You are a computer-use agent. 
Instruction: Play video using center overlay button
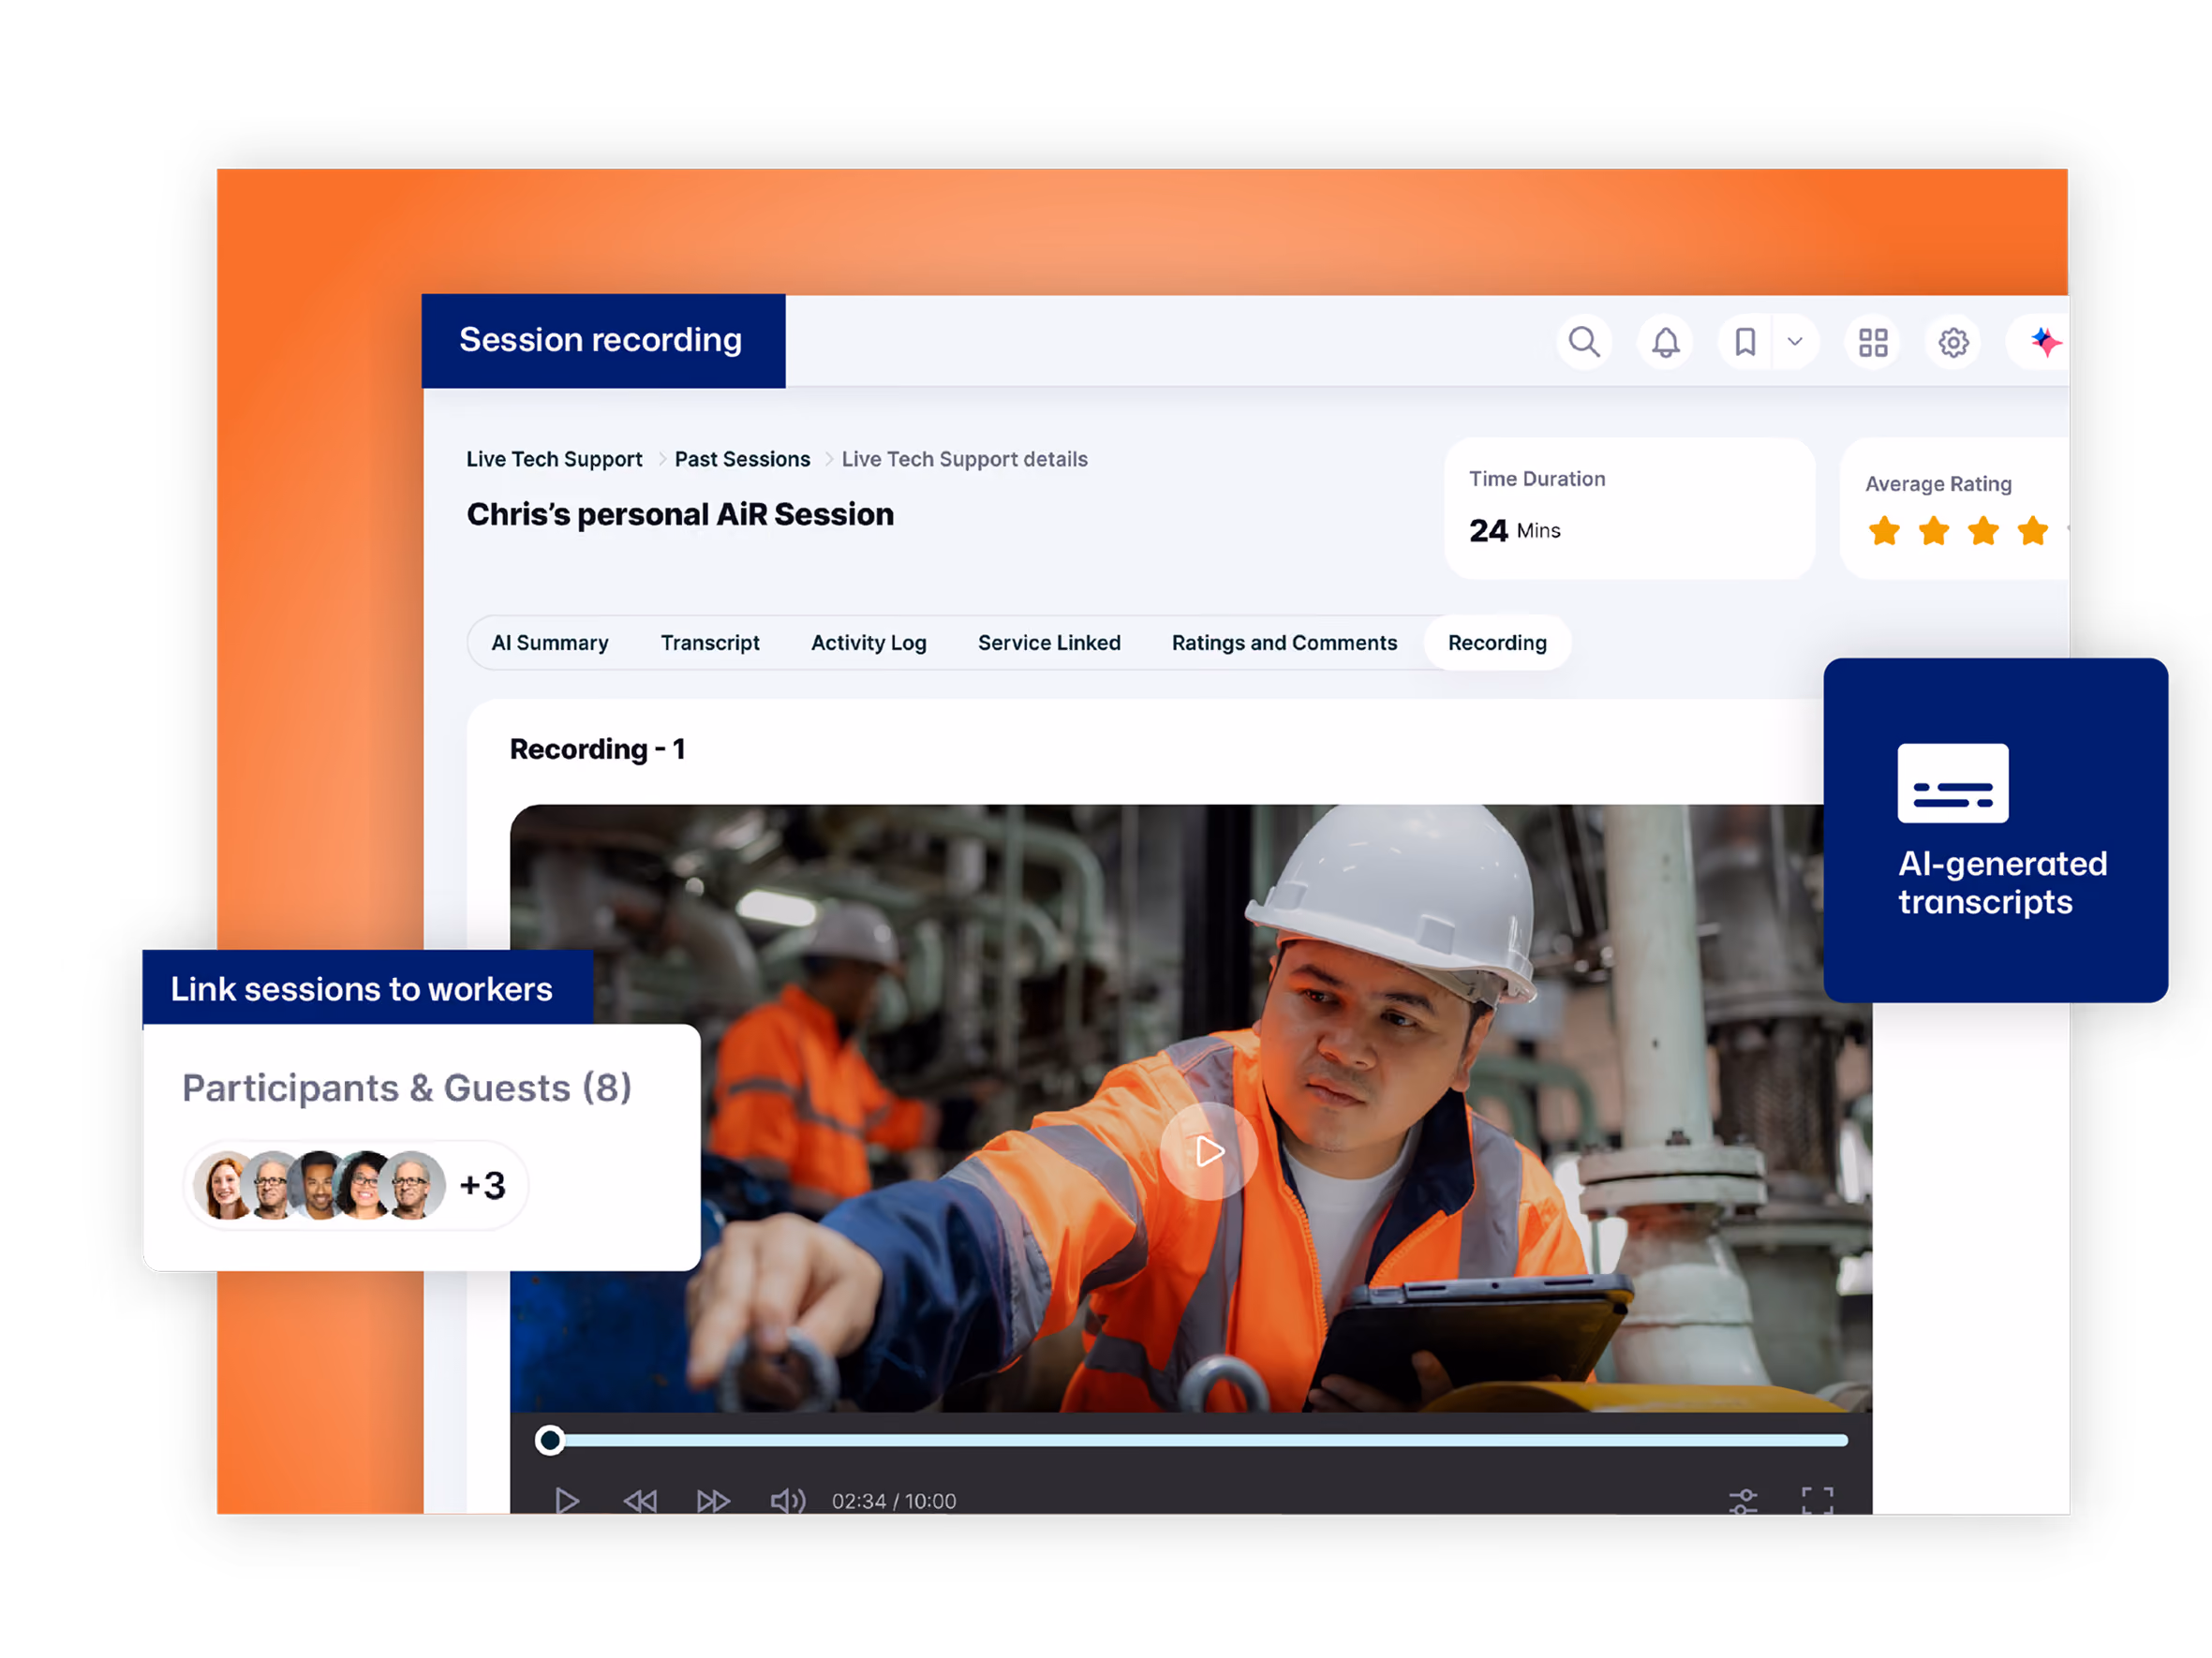tap(1209, 1151)
